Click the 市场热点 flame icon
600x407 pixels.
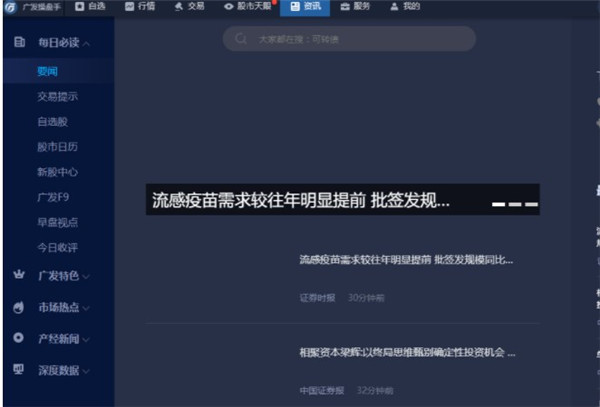18,307
